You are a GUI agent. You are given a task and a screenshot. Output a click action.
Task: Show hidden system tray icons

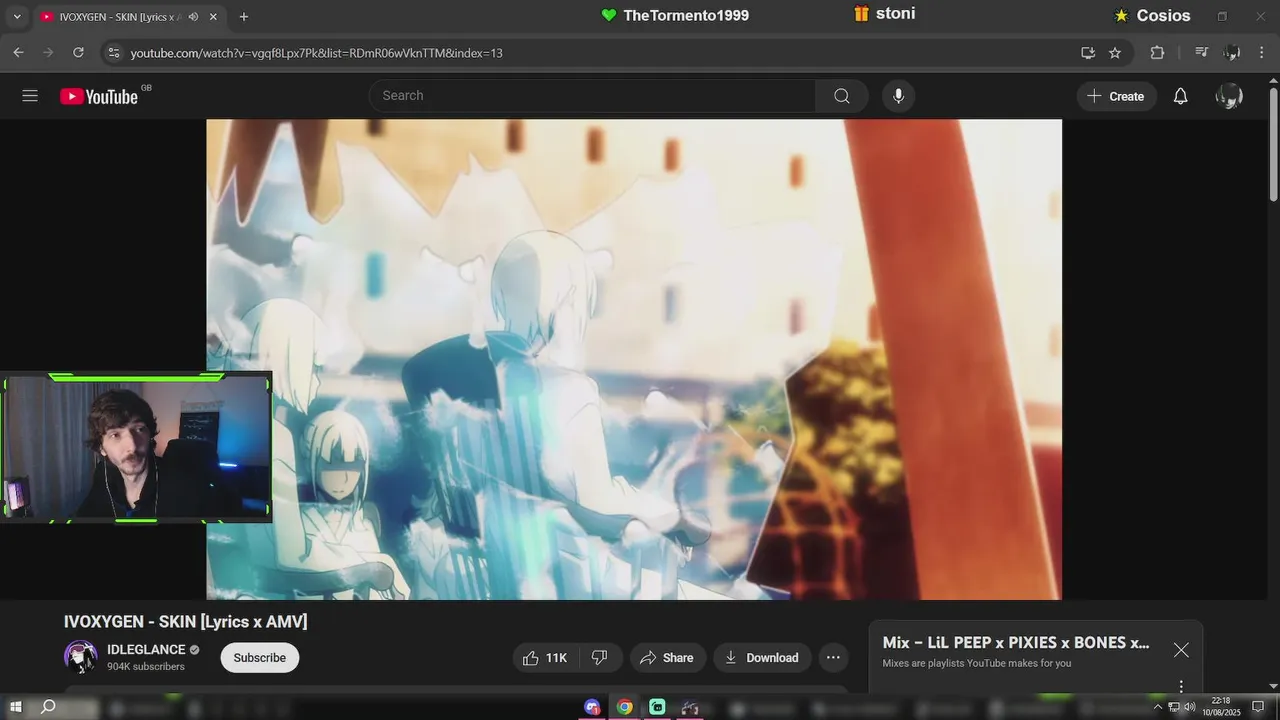1158,707
